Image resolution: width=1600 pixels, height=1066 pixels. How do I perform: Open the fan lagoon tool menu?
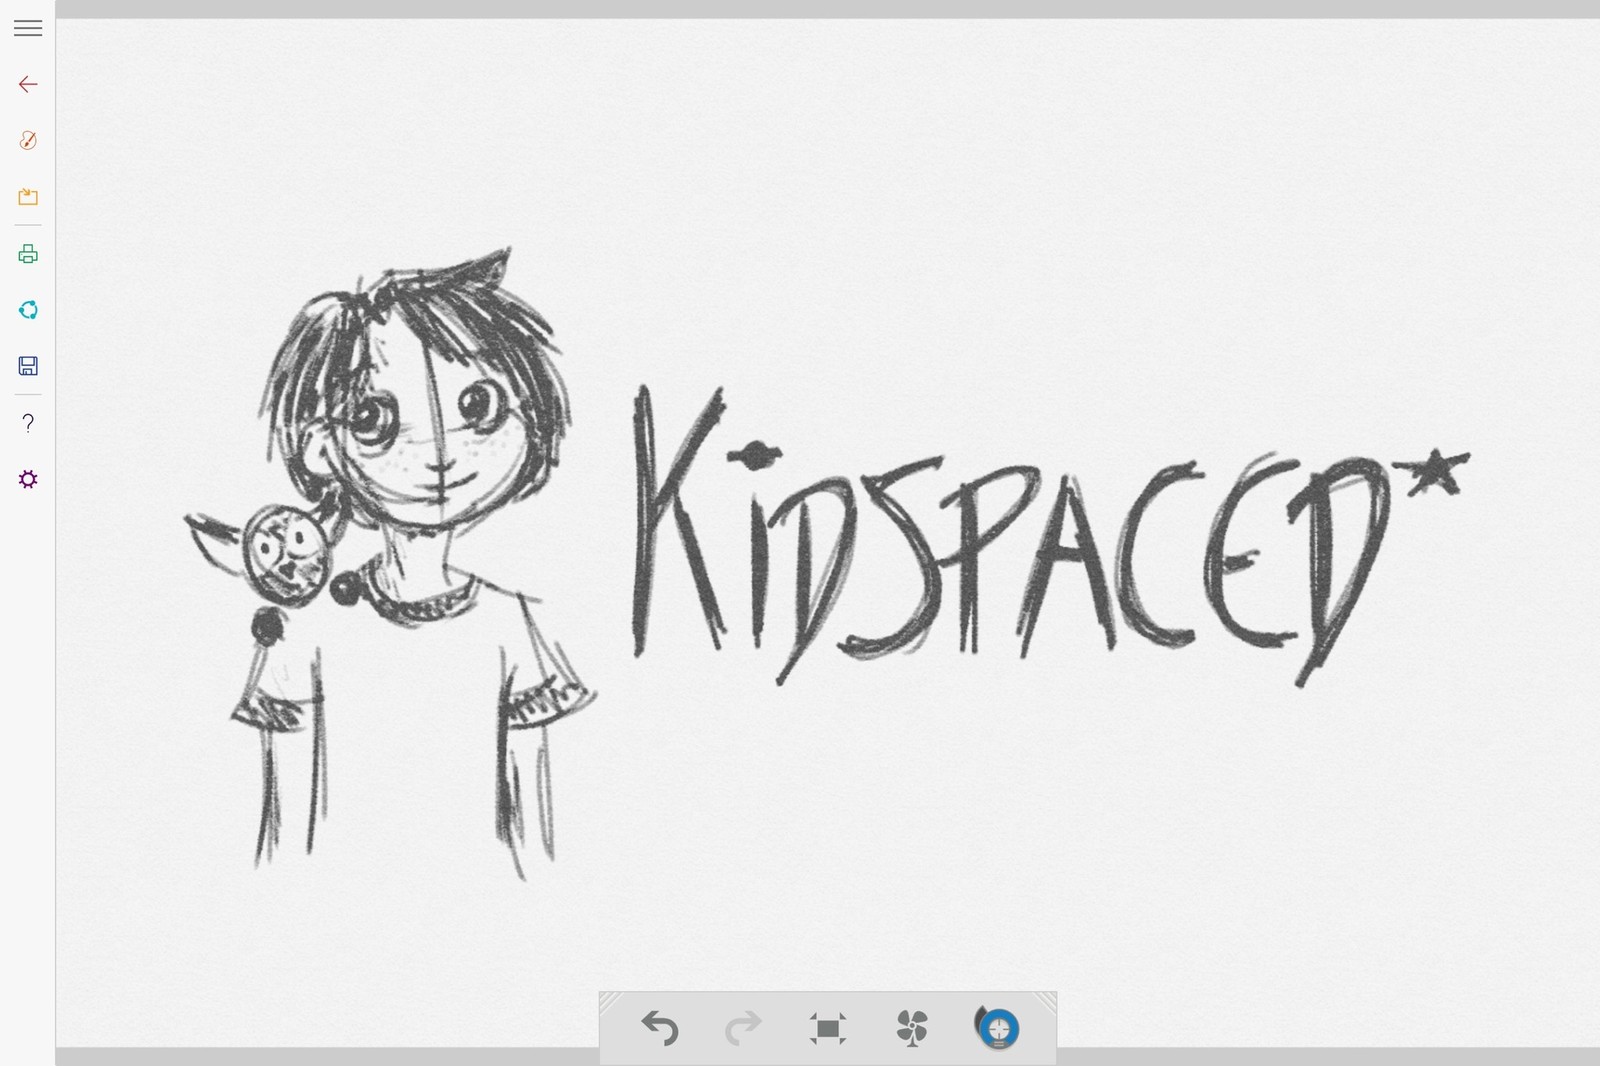[911, 1027]
